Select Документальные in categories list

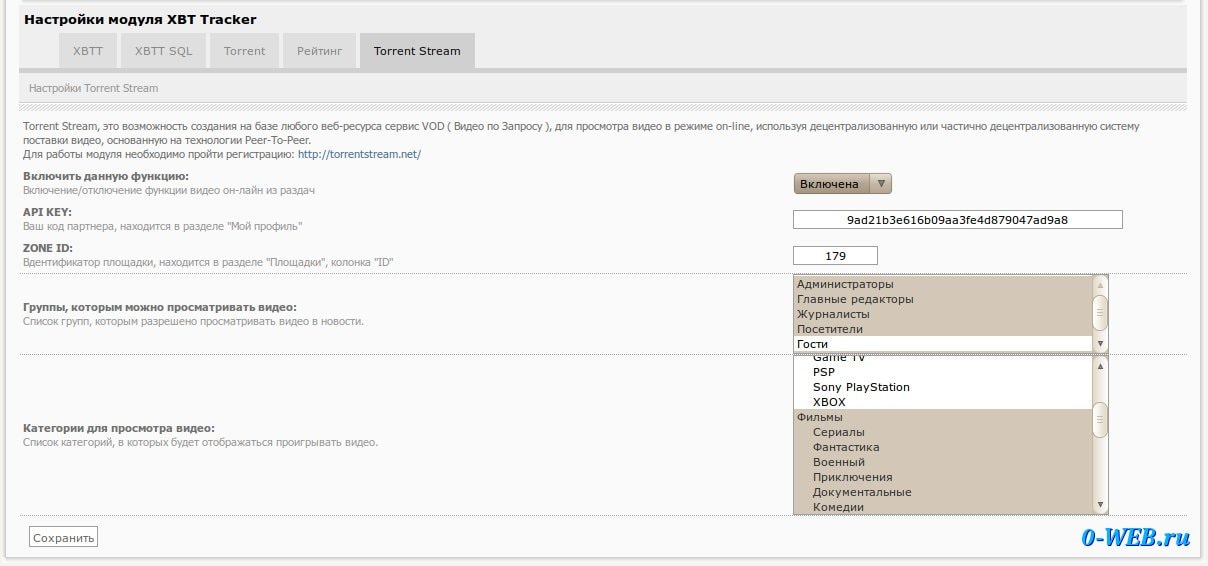[x=861, y=492]
